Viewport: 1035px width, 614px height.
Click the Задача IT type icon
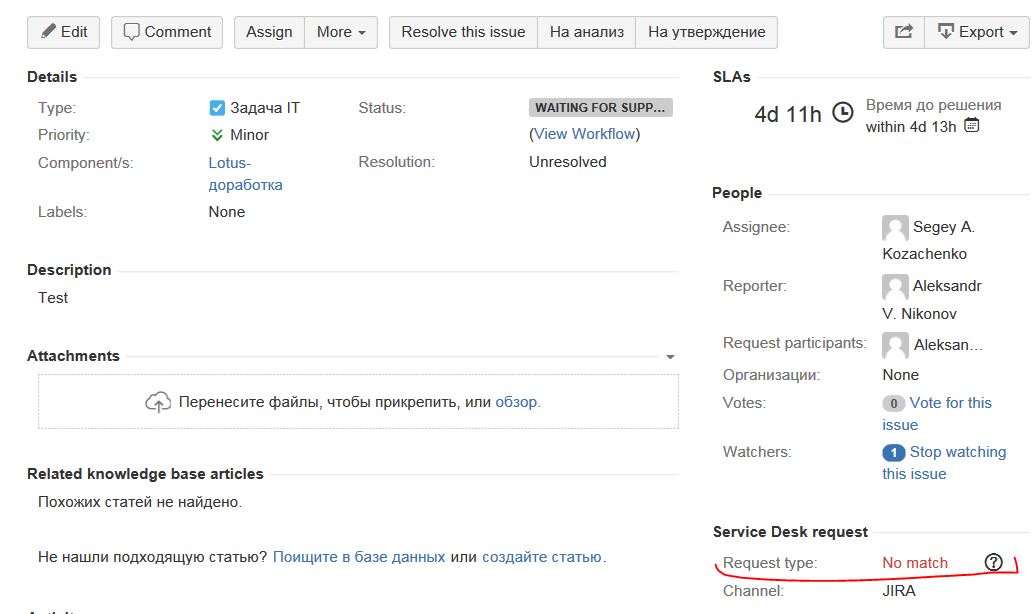tap(217, 108)
